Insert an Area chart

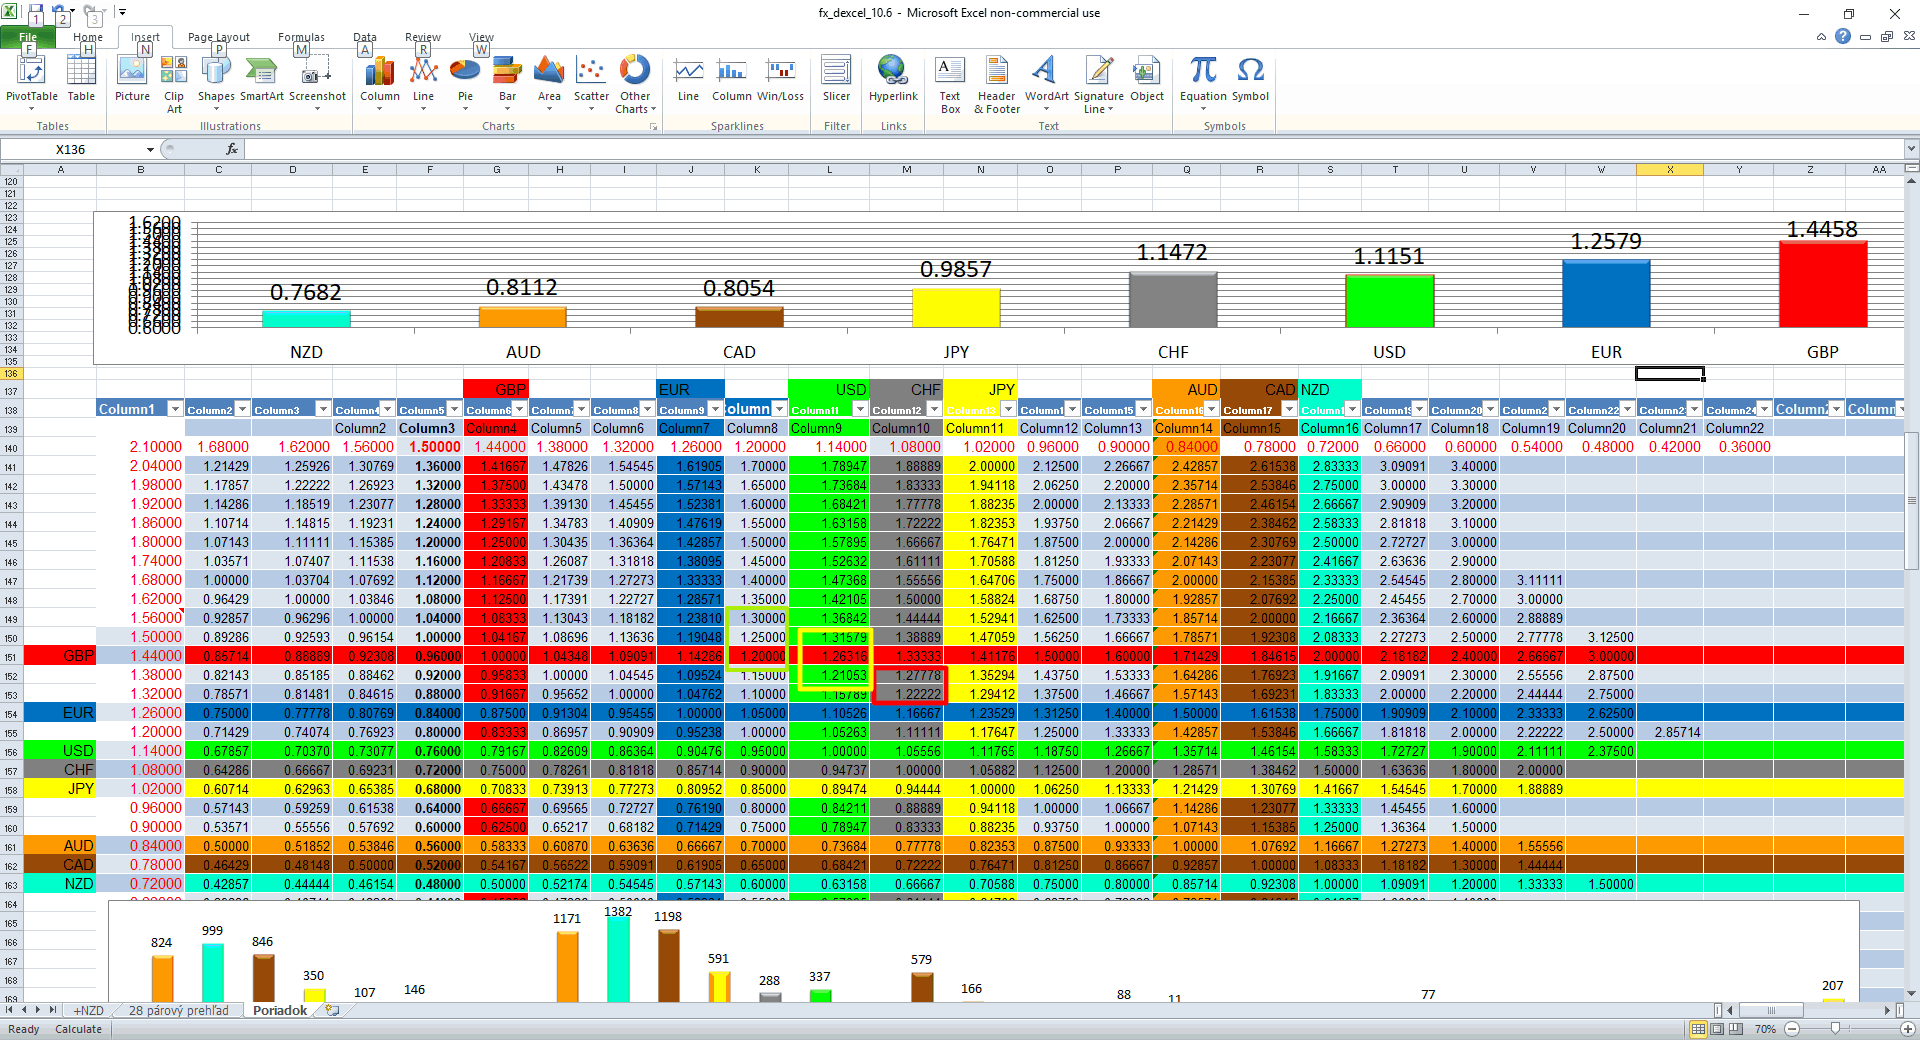[x=549, y=83]
